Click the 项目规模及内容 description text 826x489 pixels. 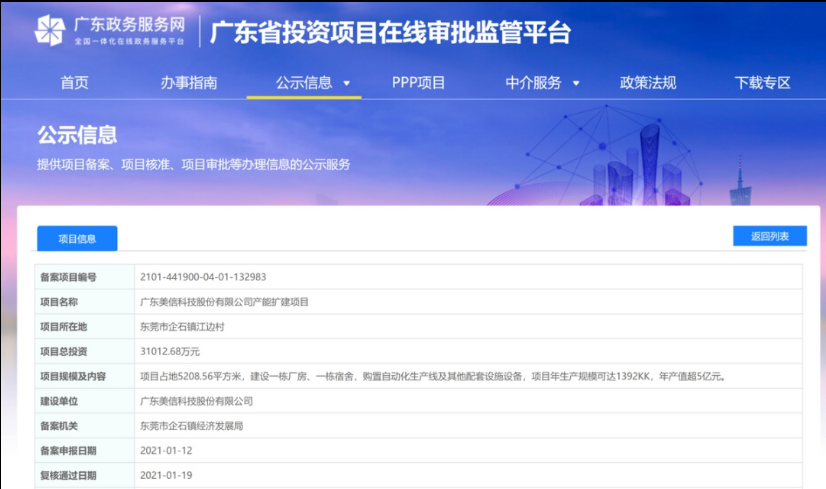click(431, 377)
